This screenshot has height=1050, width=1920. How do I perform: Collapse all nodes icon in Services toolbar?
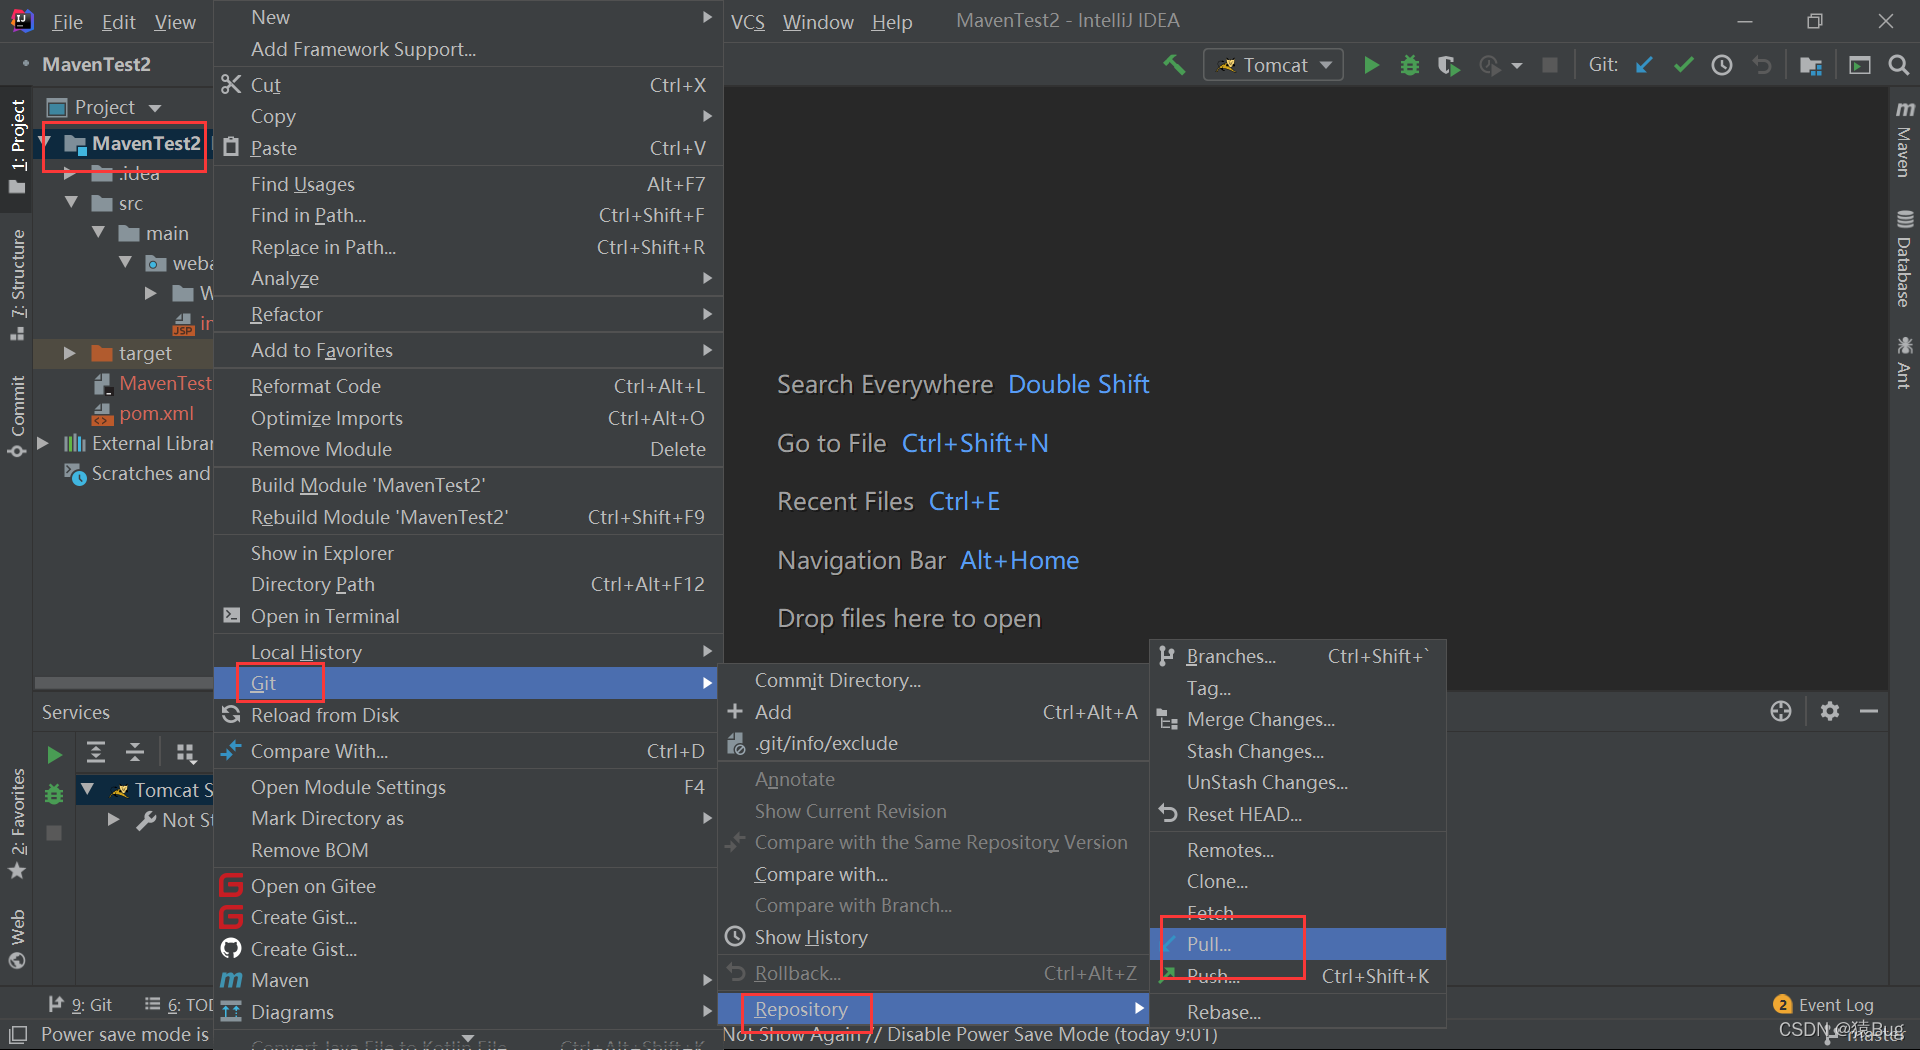135,752
